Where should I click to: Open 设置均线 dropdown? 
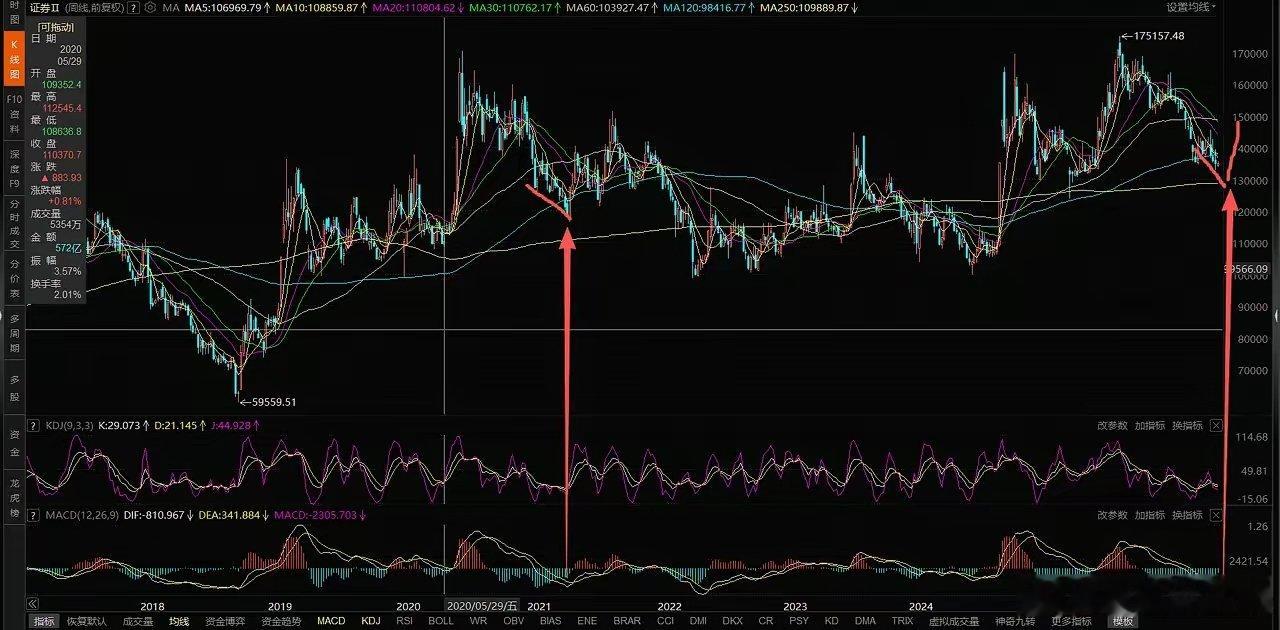[1189, 7]
